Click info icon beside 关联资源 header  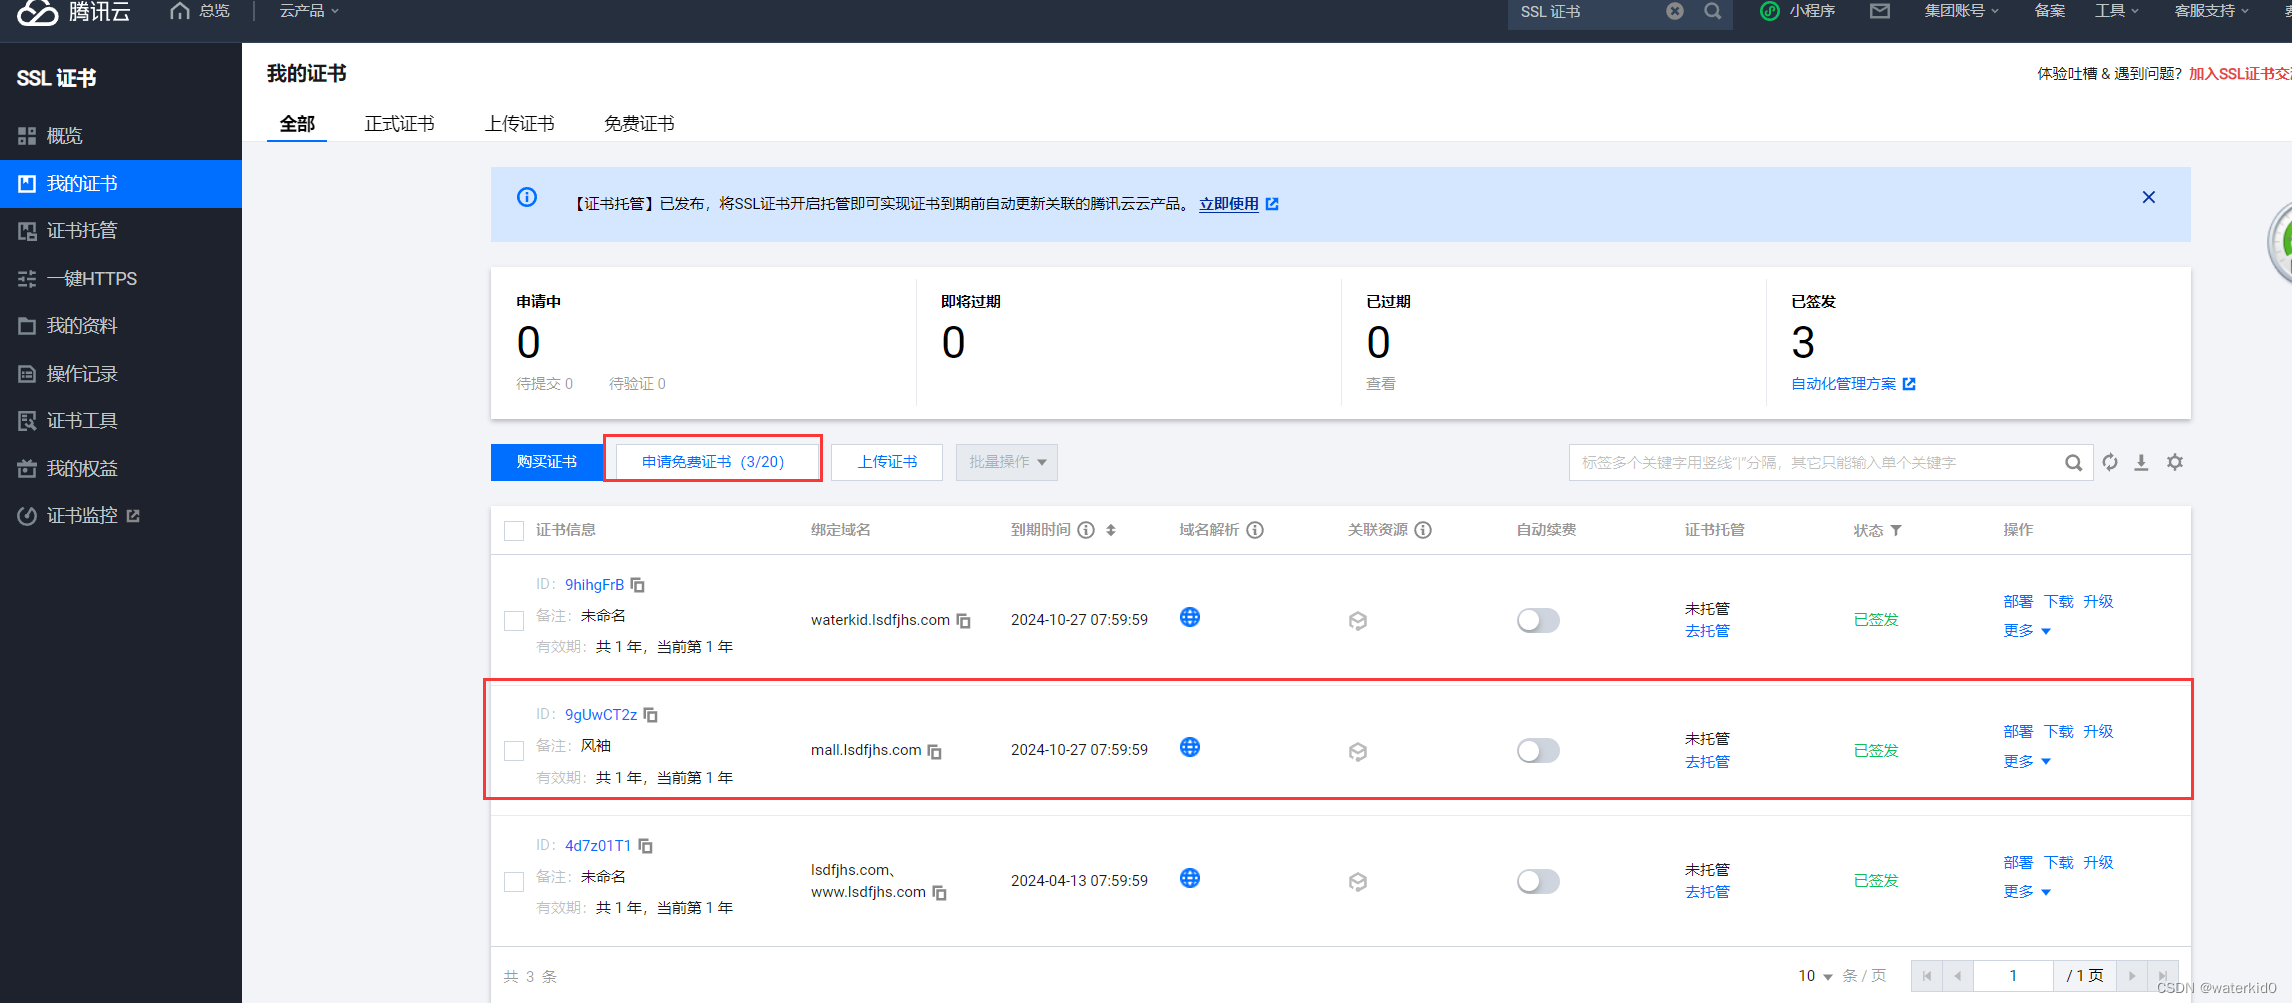coord(1423,530)
